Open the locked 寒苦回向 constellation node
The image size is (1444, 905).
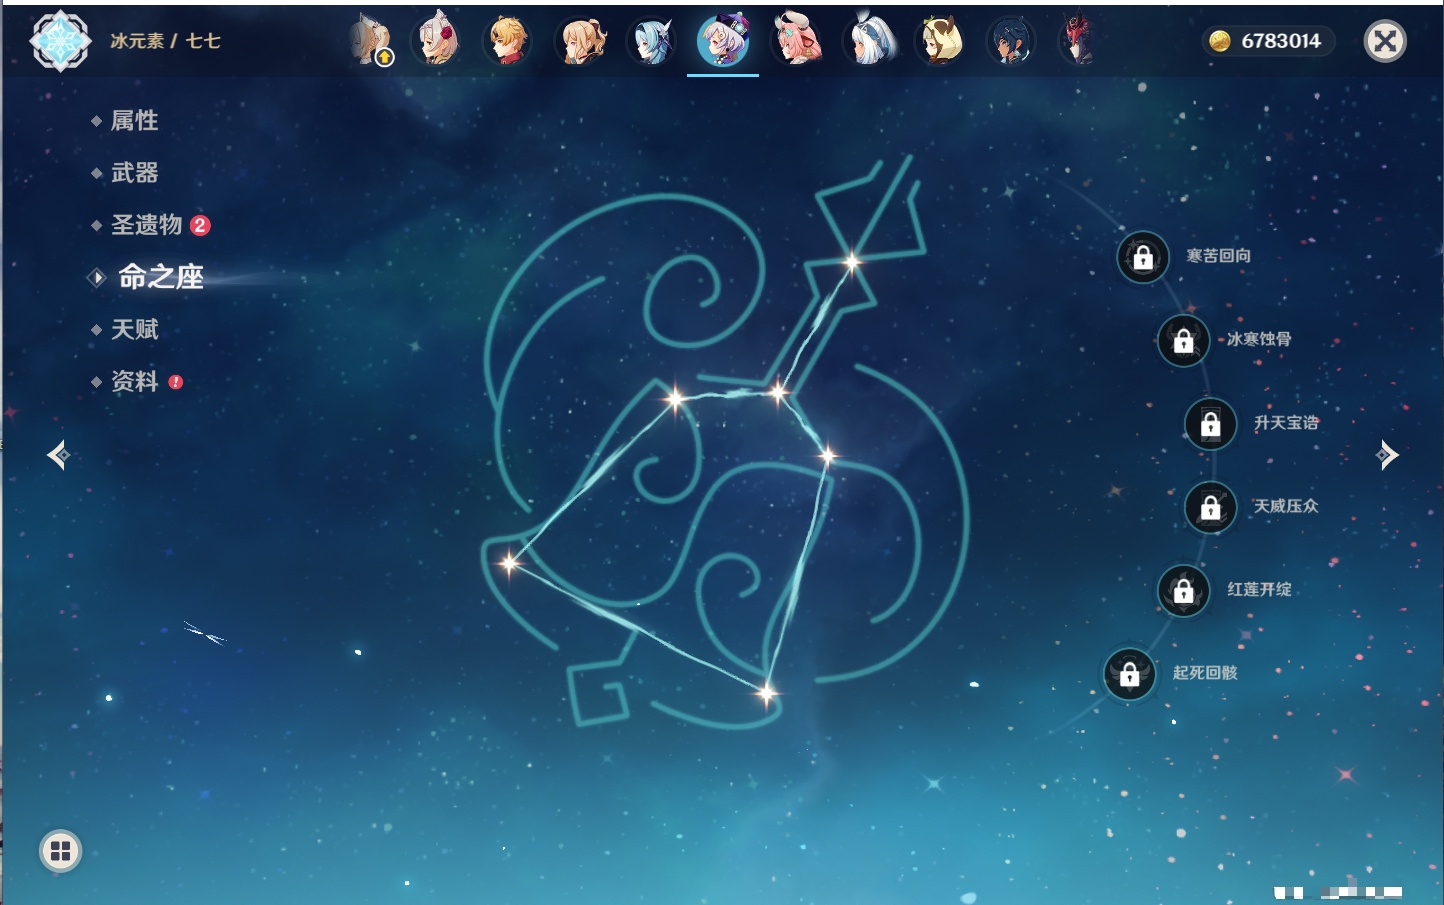(1143, 257)
